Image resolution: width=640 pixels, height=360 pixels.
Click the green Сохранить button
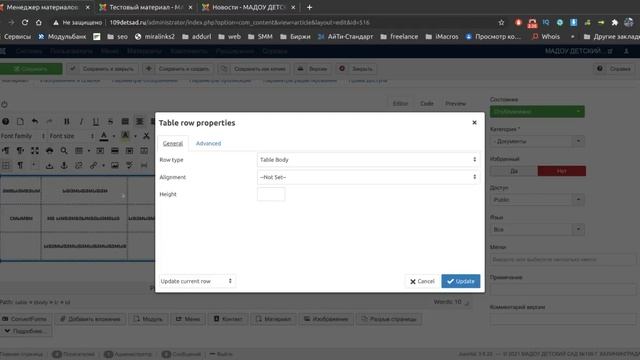point(31,69)
